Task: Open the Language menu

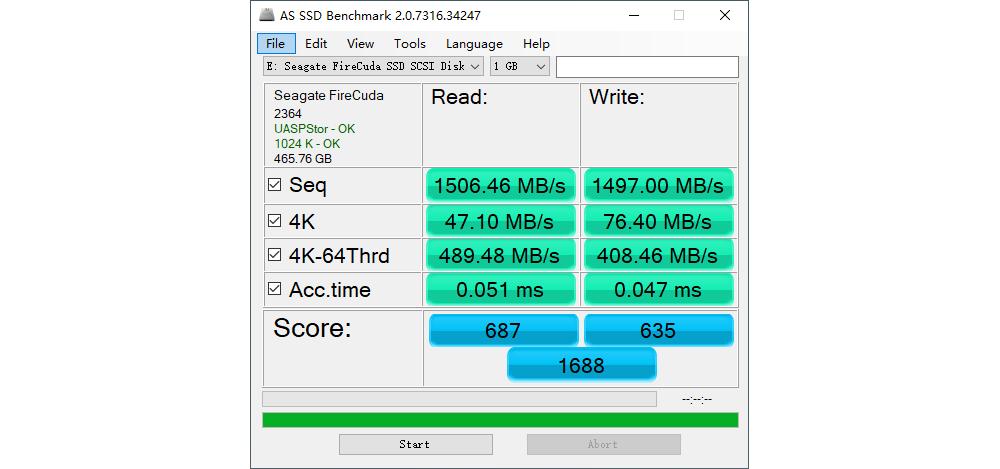Action: [x=474, y=44]
